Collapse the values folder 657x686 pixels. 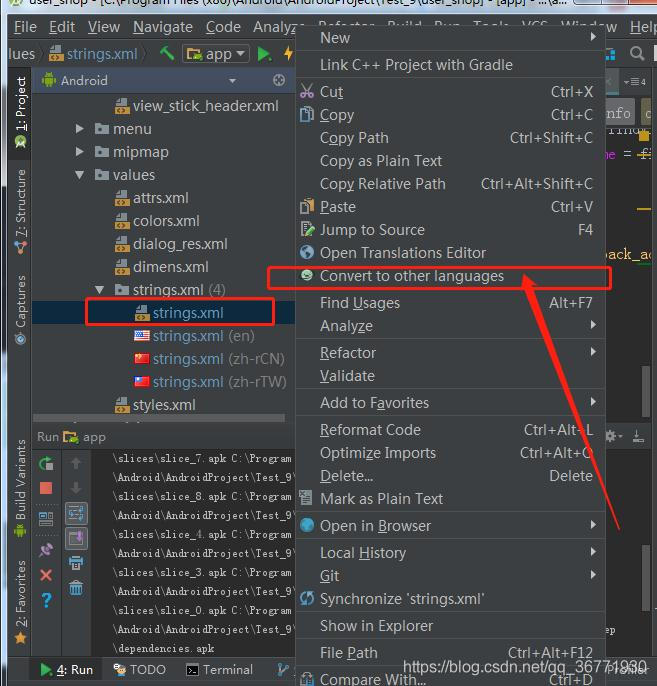pyautogui.click(x=79, y=175)
